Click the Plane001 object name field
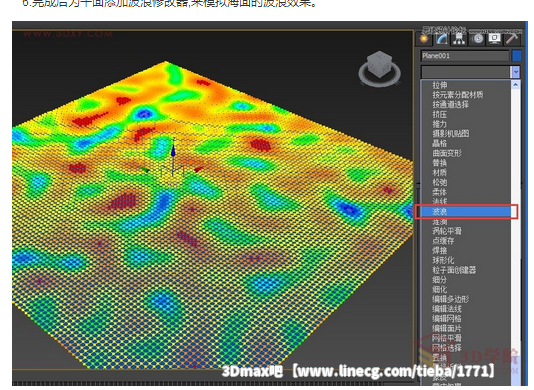This screenshot has width=534, height=390. point(465,56)
